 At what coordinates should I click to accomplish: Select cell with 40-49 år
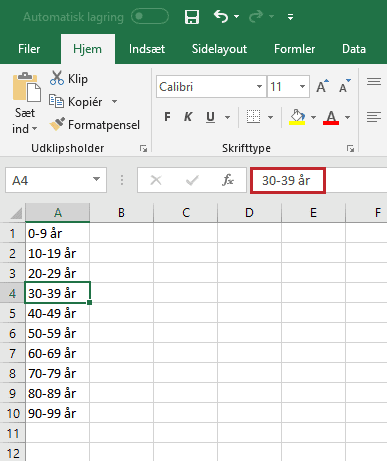coord(57,313)
